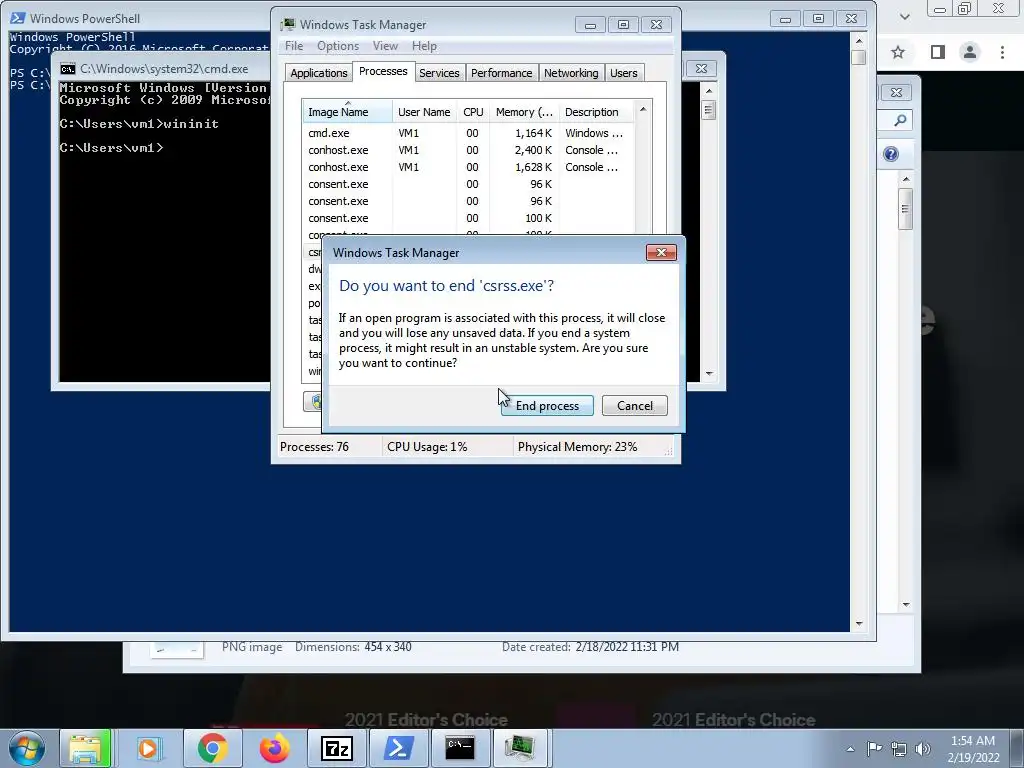This screenshot has width=1024, height=768.
Task: Open Firefox from taskbar
Action: pyautogui.click(x=274, y=748)
